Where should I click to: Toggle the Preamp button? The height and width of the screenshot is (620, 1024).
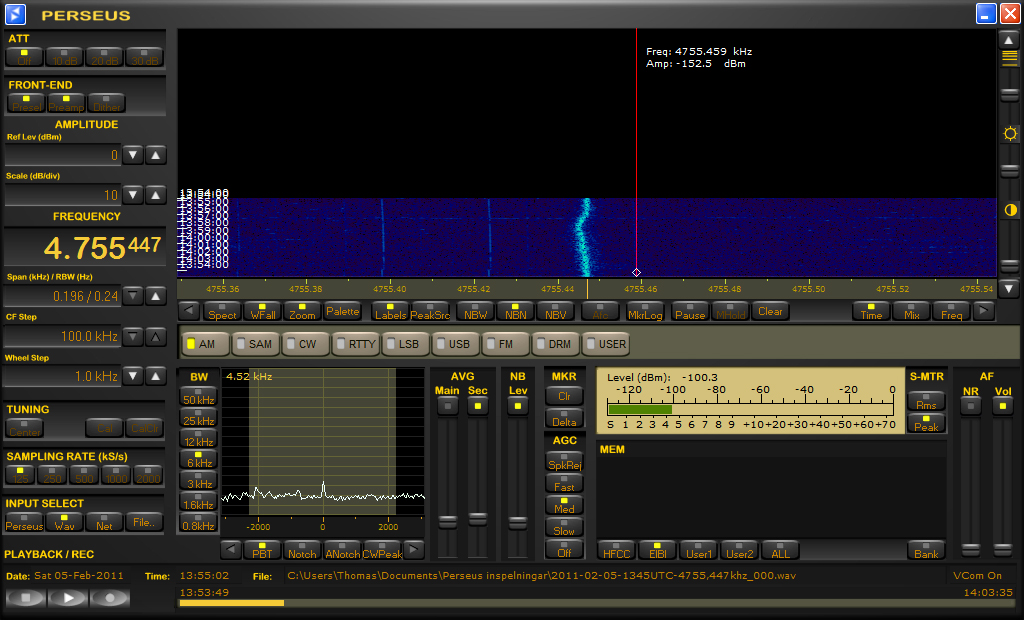(x=66, y=103)
